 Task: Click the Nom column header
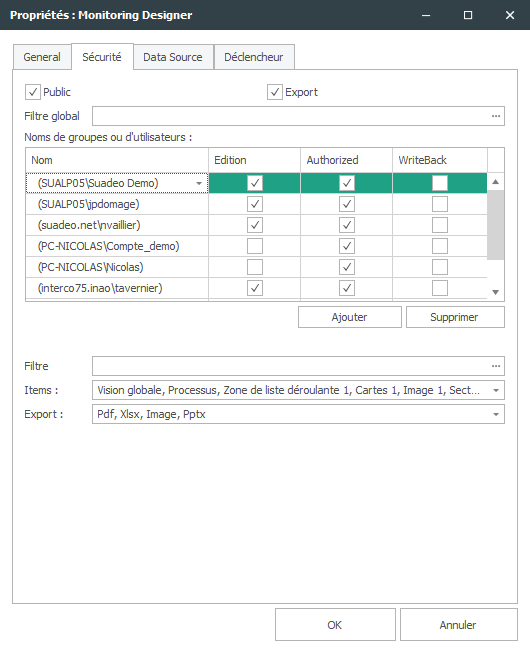coord(117,160)
